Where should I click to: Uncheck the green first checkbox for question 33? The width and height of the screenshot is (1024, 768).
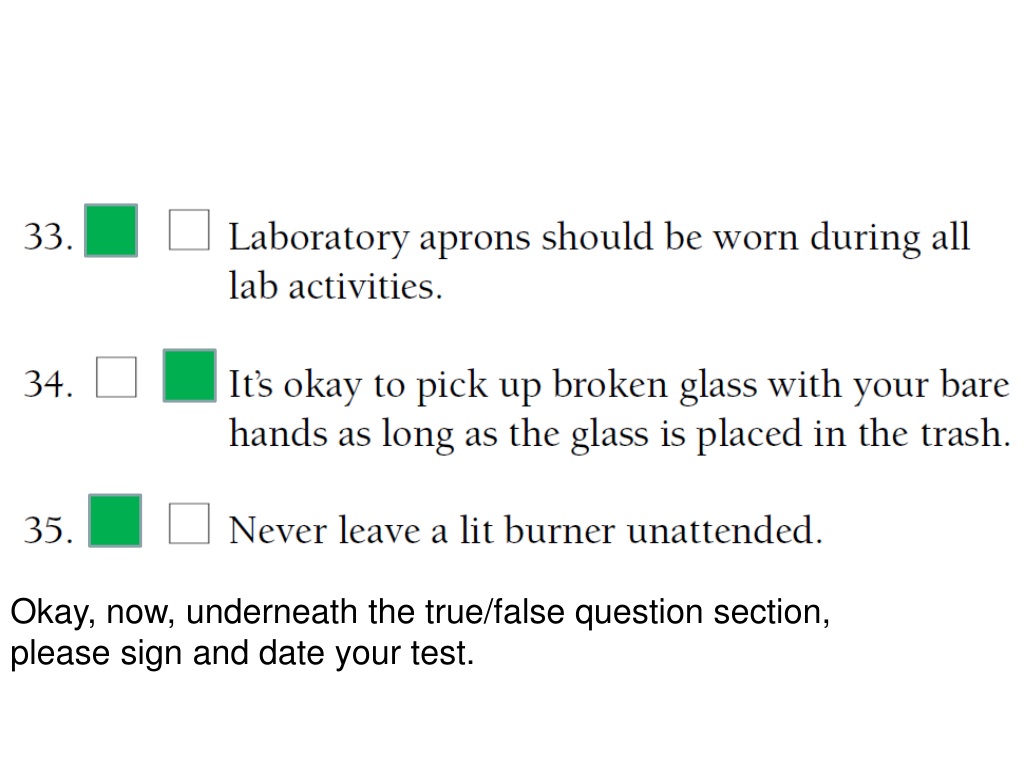click(111, 231)
